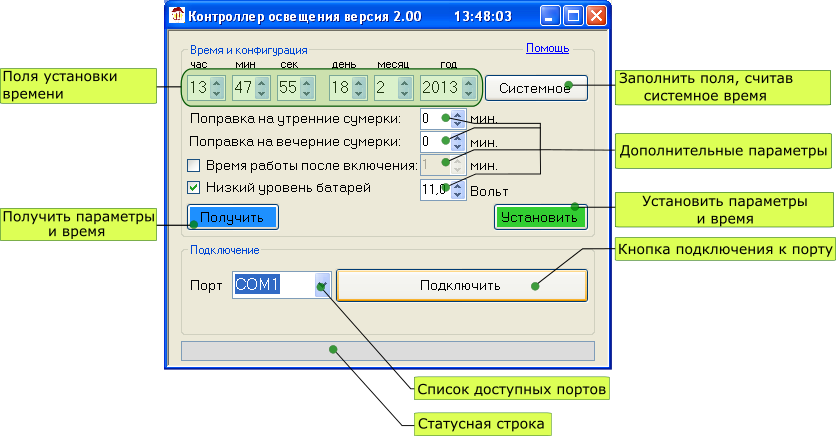Image resolution: width=836 pixels, height=436 pixels.
Task: Open the 'Помощь' help link
Action: click(x=547, y=48)
